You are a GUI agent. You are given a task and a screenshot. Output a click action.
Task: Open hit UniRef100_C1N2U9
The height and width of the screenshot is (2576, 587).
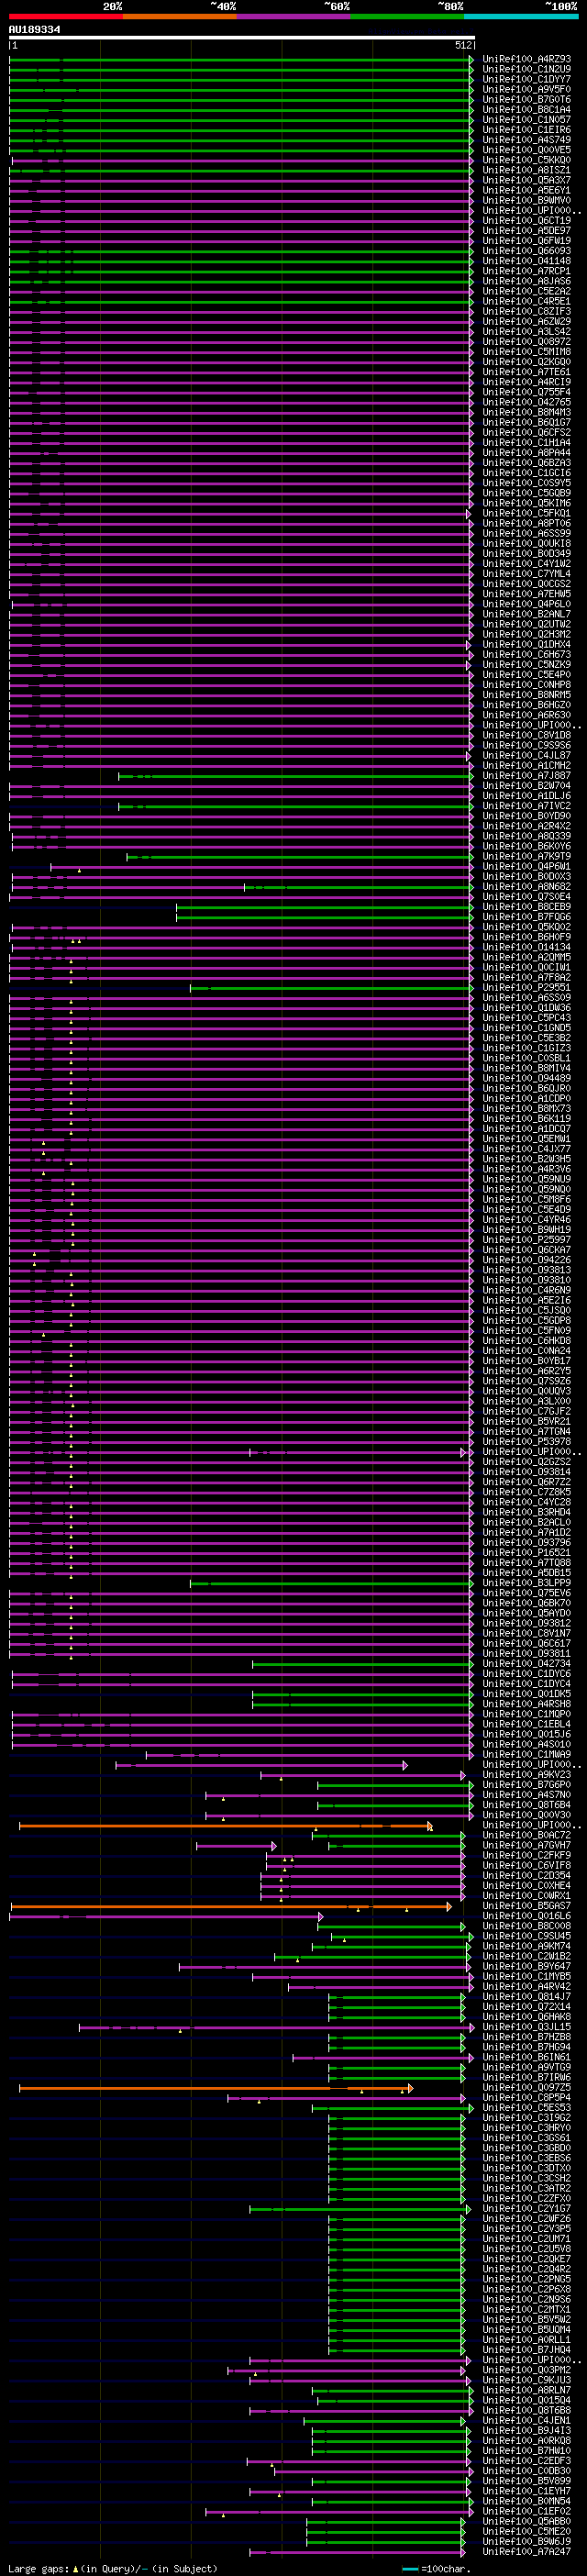click(527, 69)
